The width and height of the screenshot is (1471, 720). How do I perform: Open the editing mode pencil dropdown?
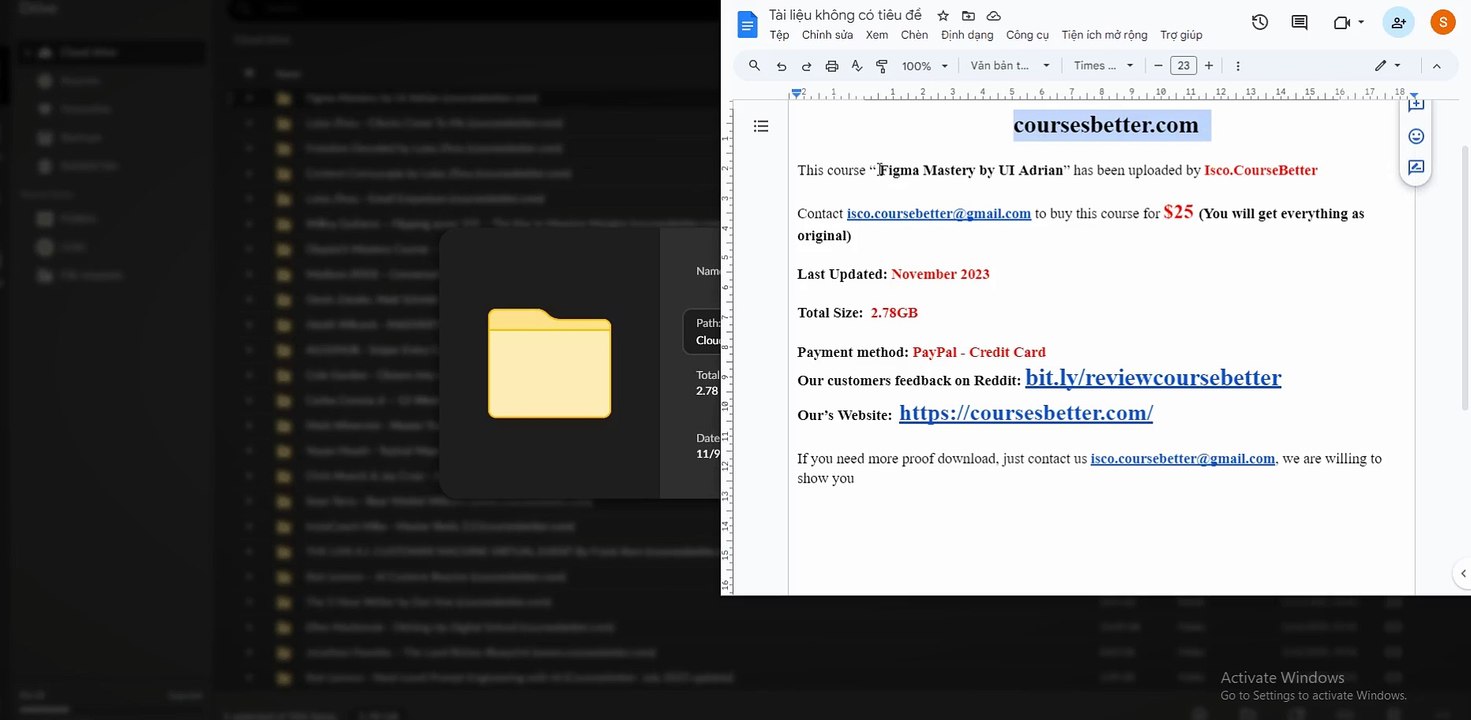pos(1387,66)
